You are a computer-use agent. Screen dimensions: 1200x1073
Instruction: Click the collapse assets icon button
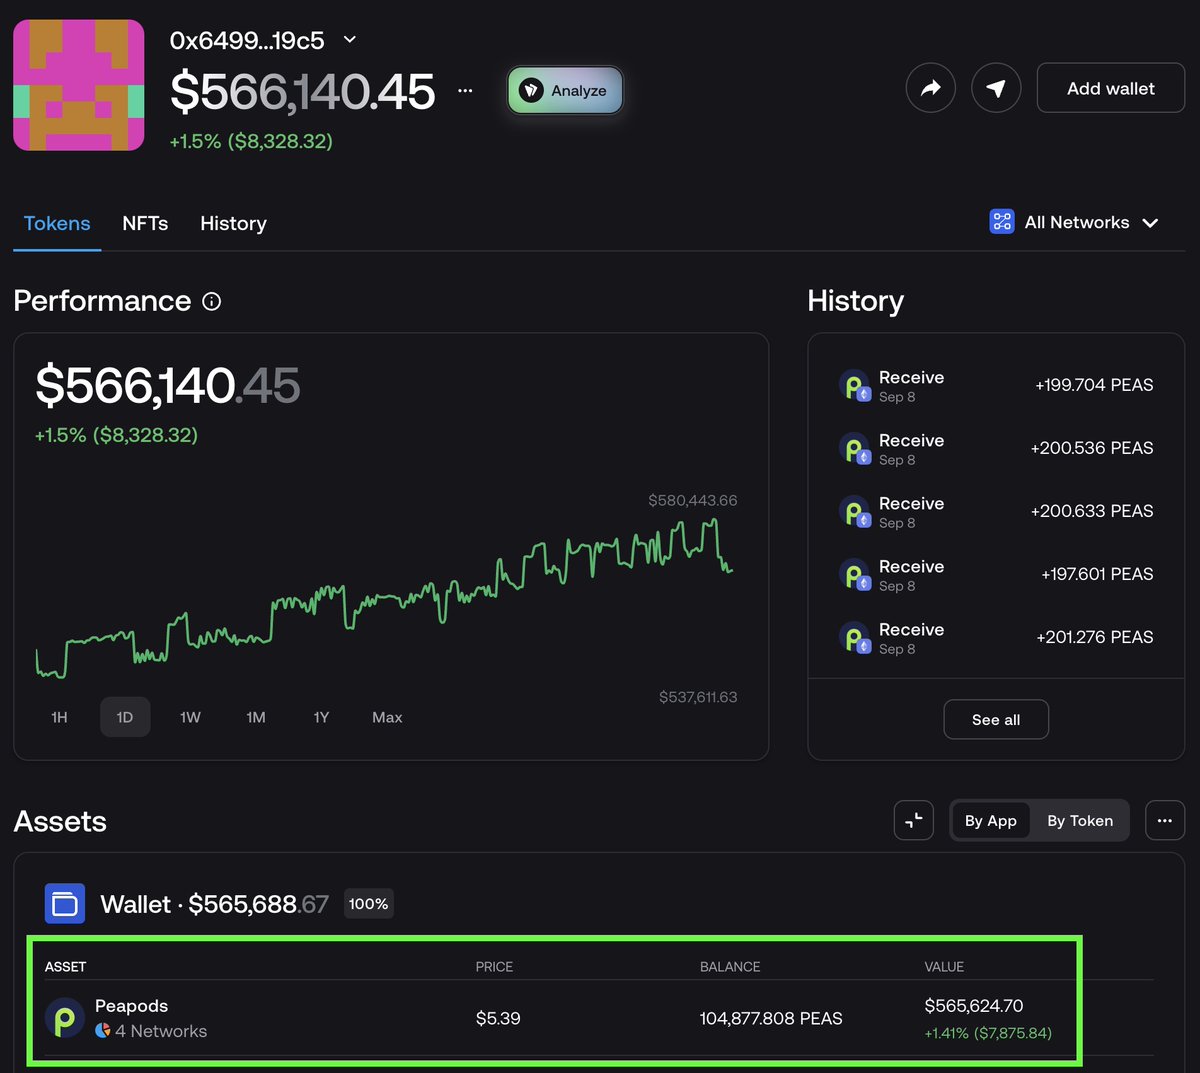coord(914,821)
